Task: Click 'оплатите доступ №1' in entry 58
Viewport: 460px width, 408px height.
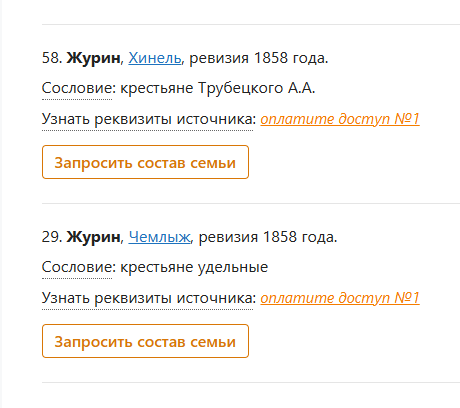Action: click(340, 119)
